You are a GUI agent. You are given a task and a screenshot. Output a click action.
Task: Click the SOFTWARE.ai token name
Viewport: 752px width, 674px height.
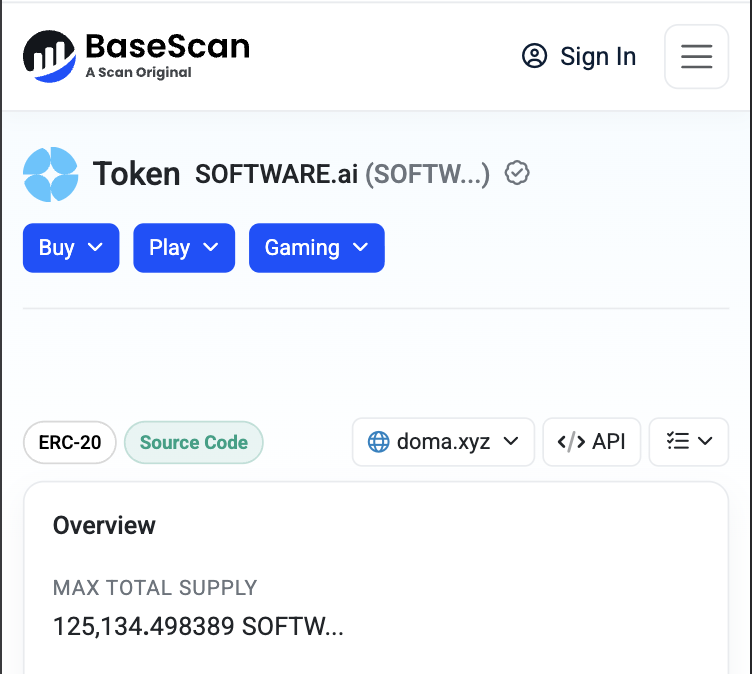click(276, 174)
